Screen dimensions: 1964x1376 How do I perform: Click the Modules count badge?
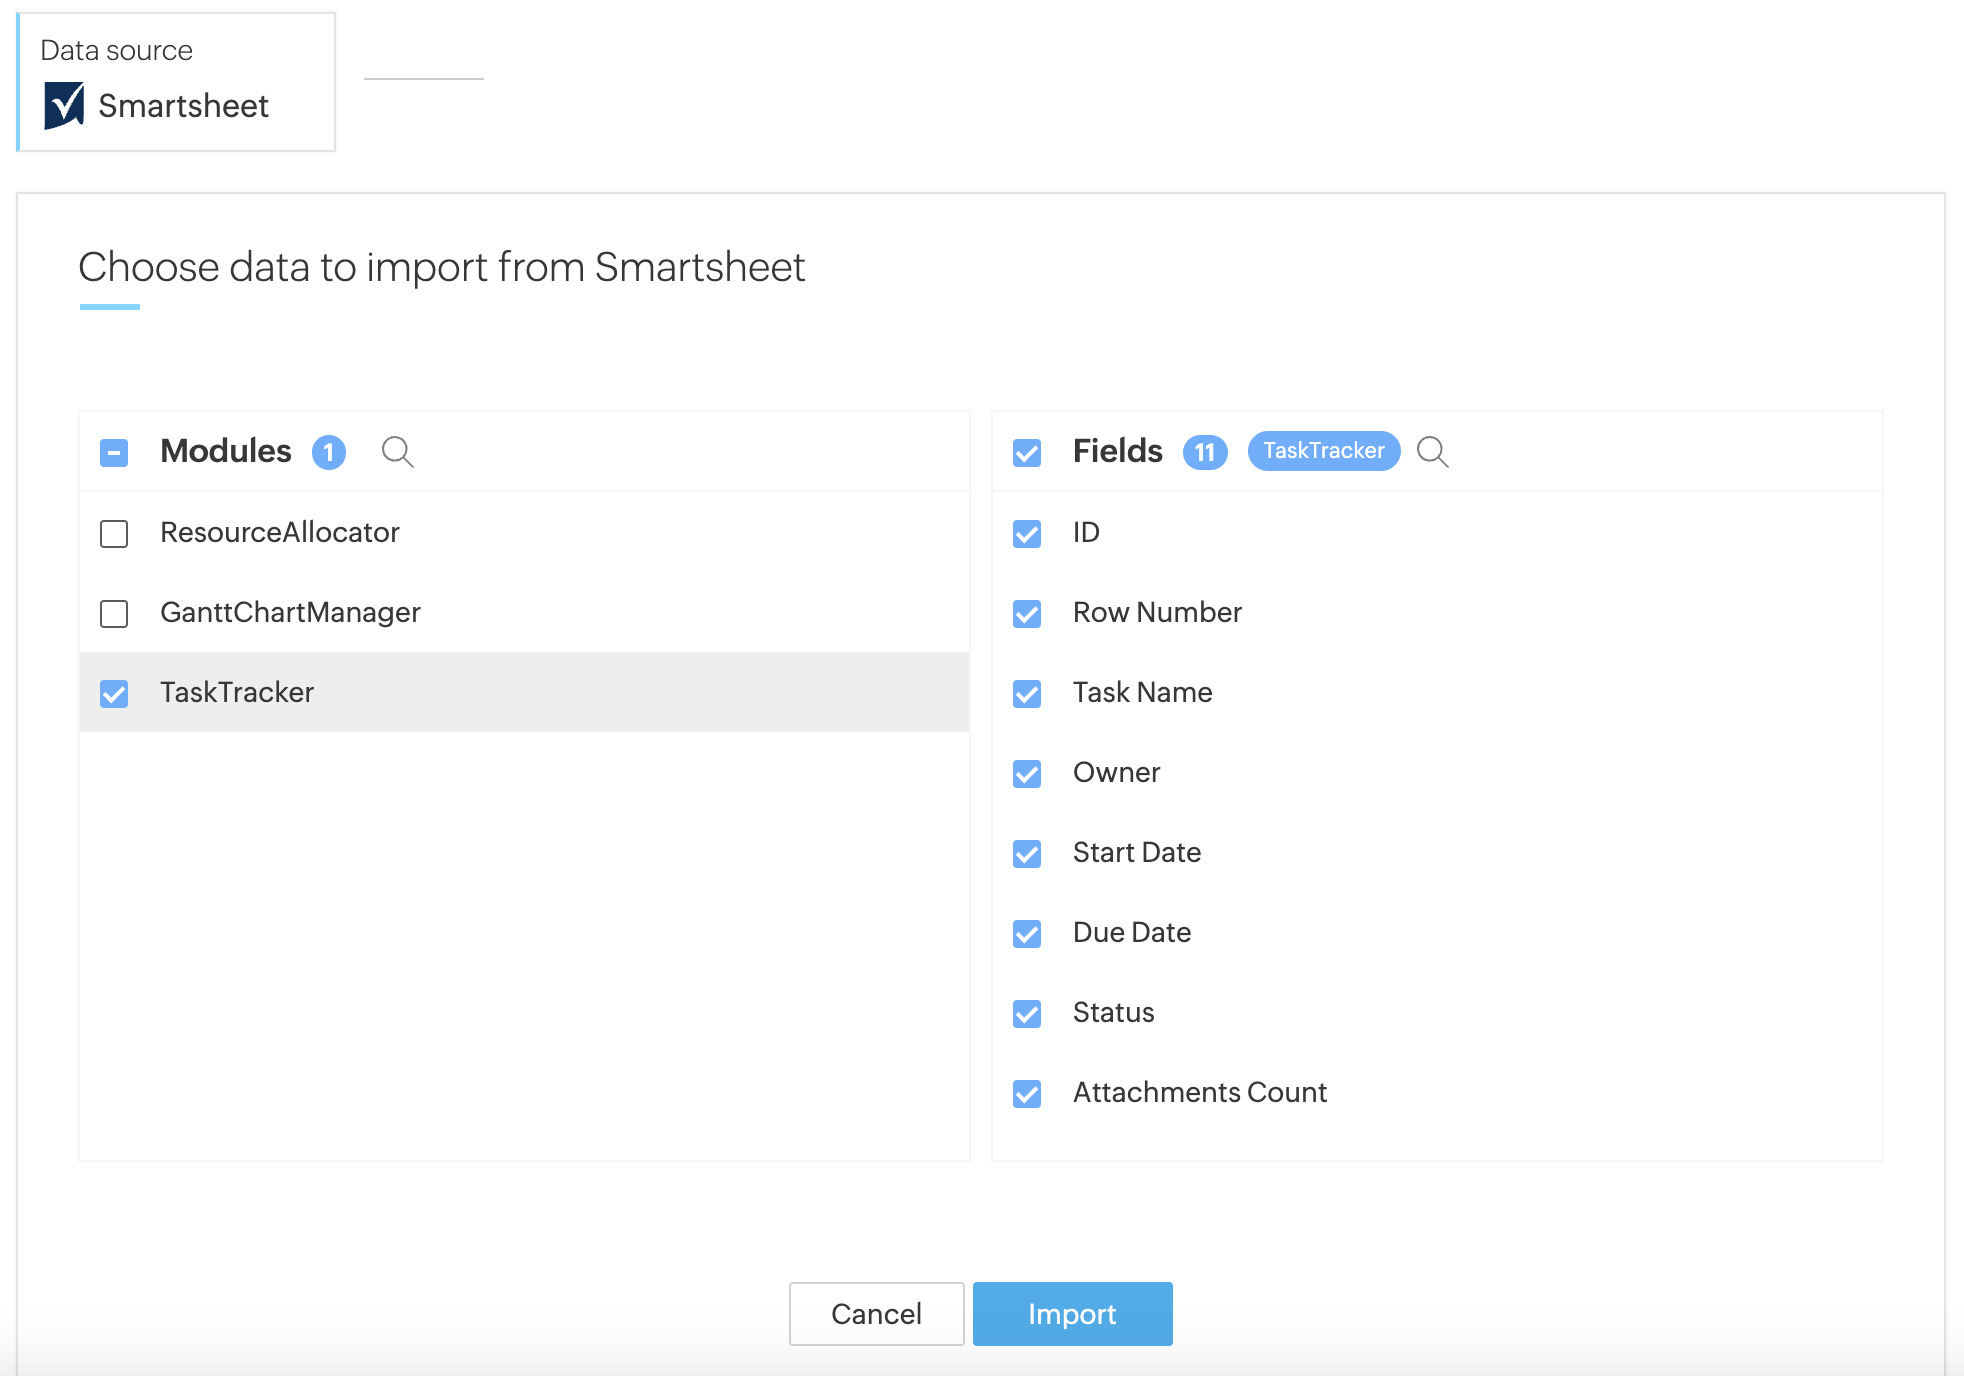point(328,452)
